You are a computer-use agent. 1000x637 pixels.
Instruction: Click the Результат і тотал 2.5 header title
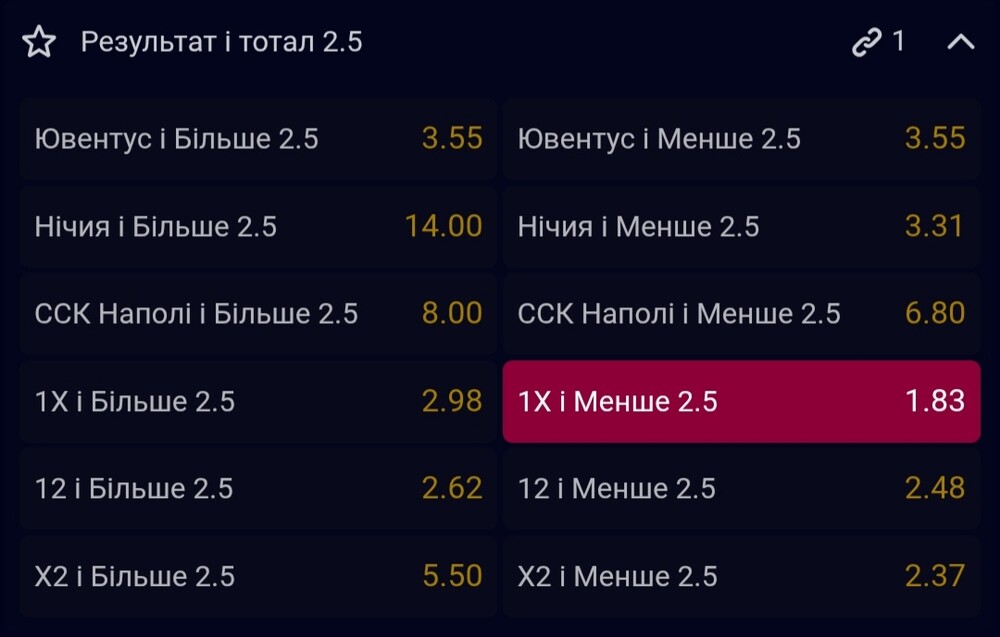221,42
